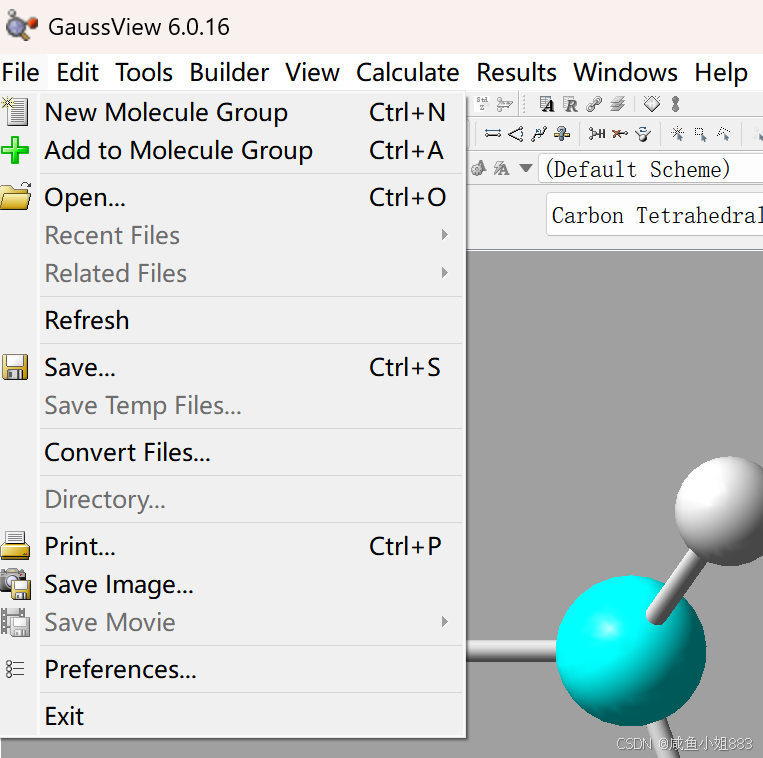Choose the select-atoms-by-click tool

[677, 133]
